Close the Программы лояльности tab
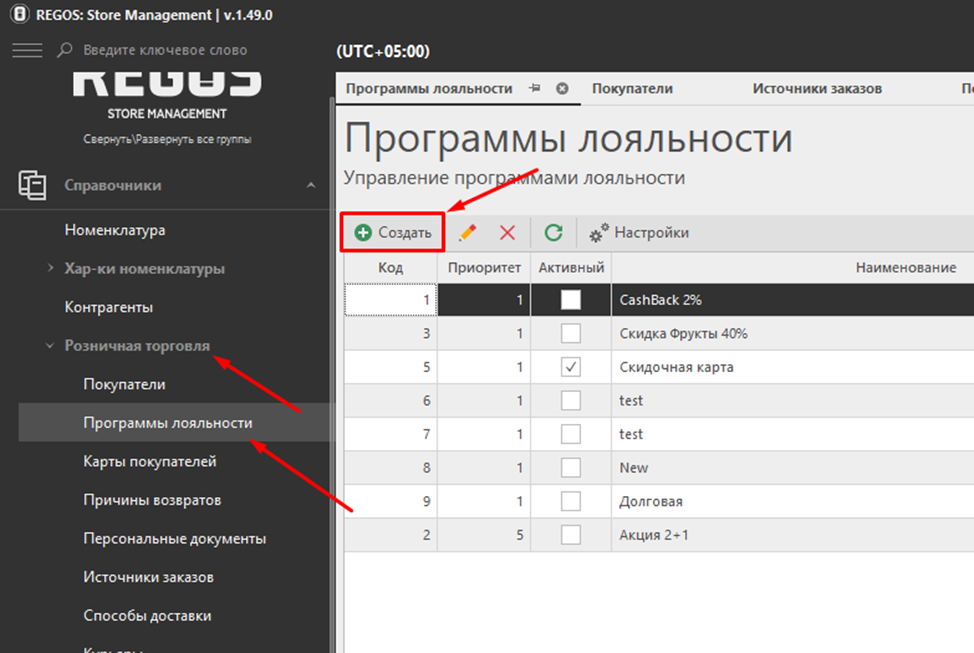The height and width of the screenshot is (653, 974). 562,89
